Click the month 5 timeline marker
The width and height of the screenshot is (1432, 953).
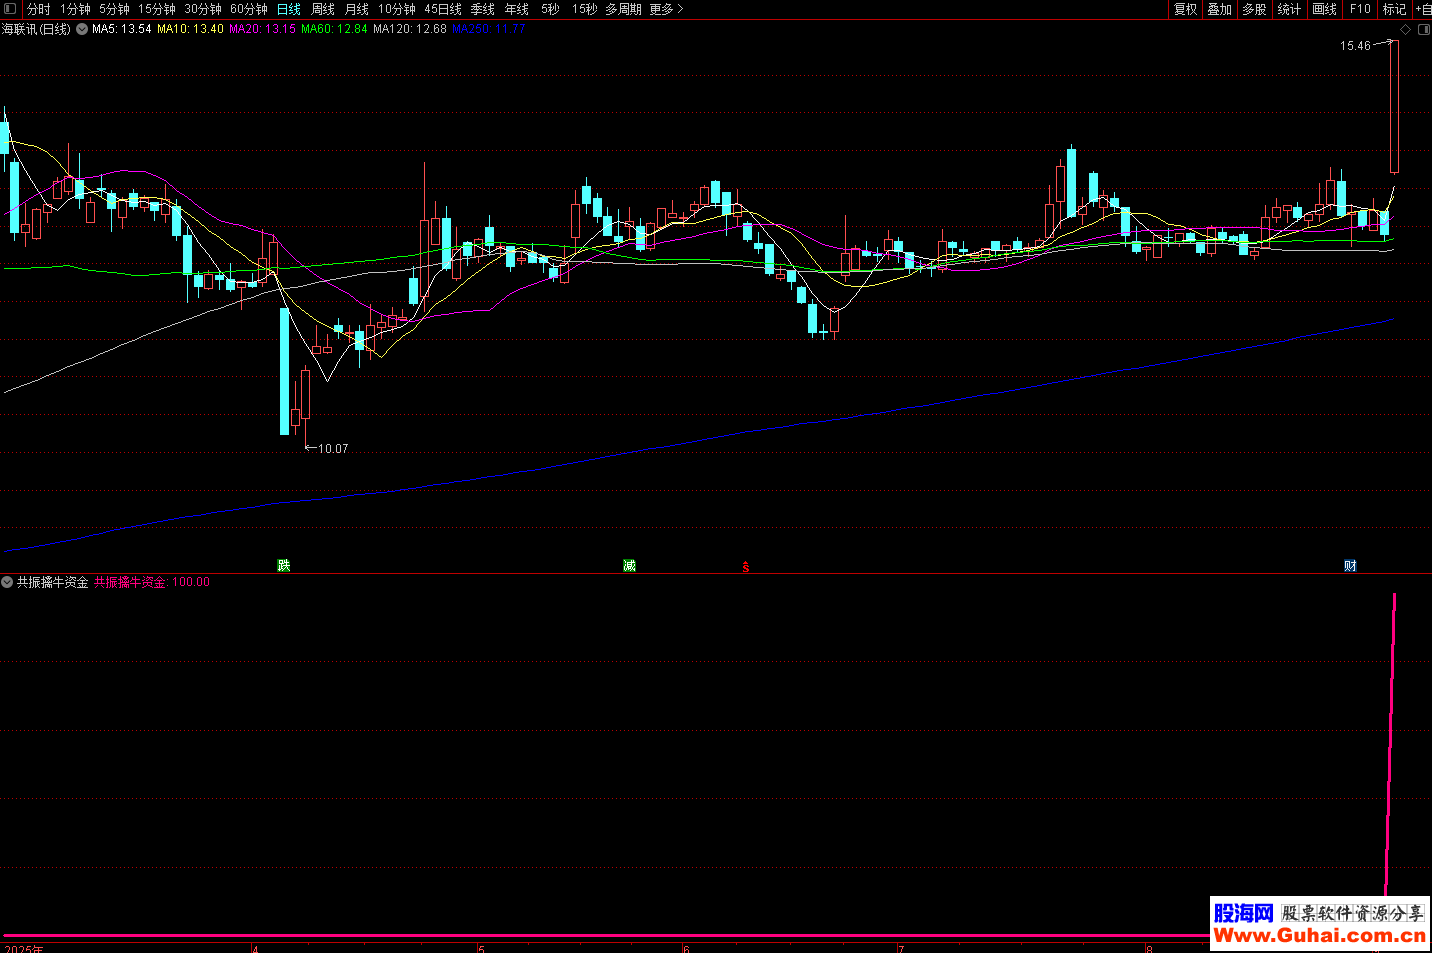coord(481,948)
